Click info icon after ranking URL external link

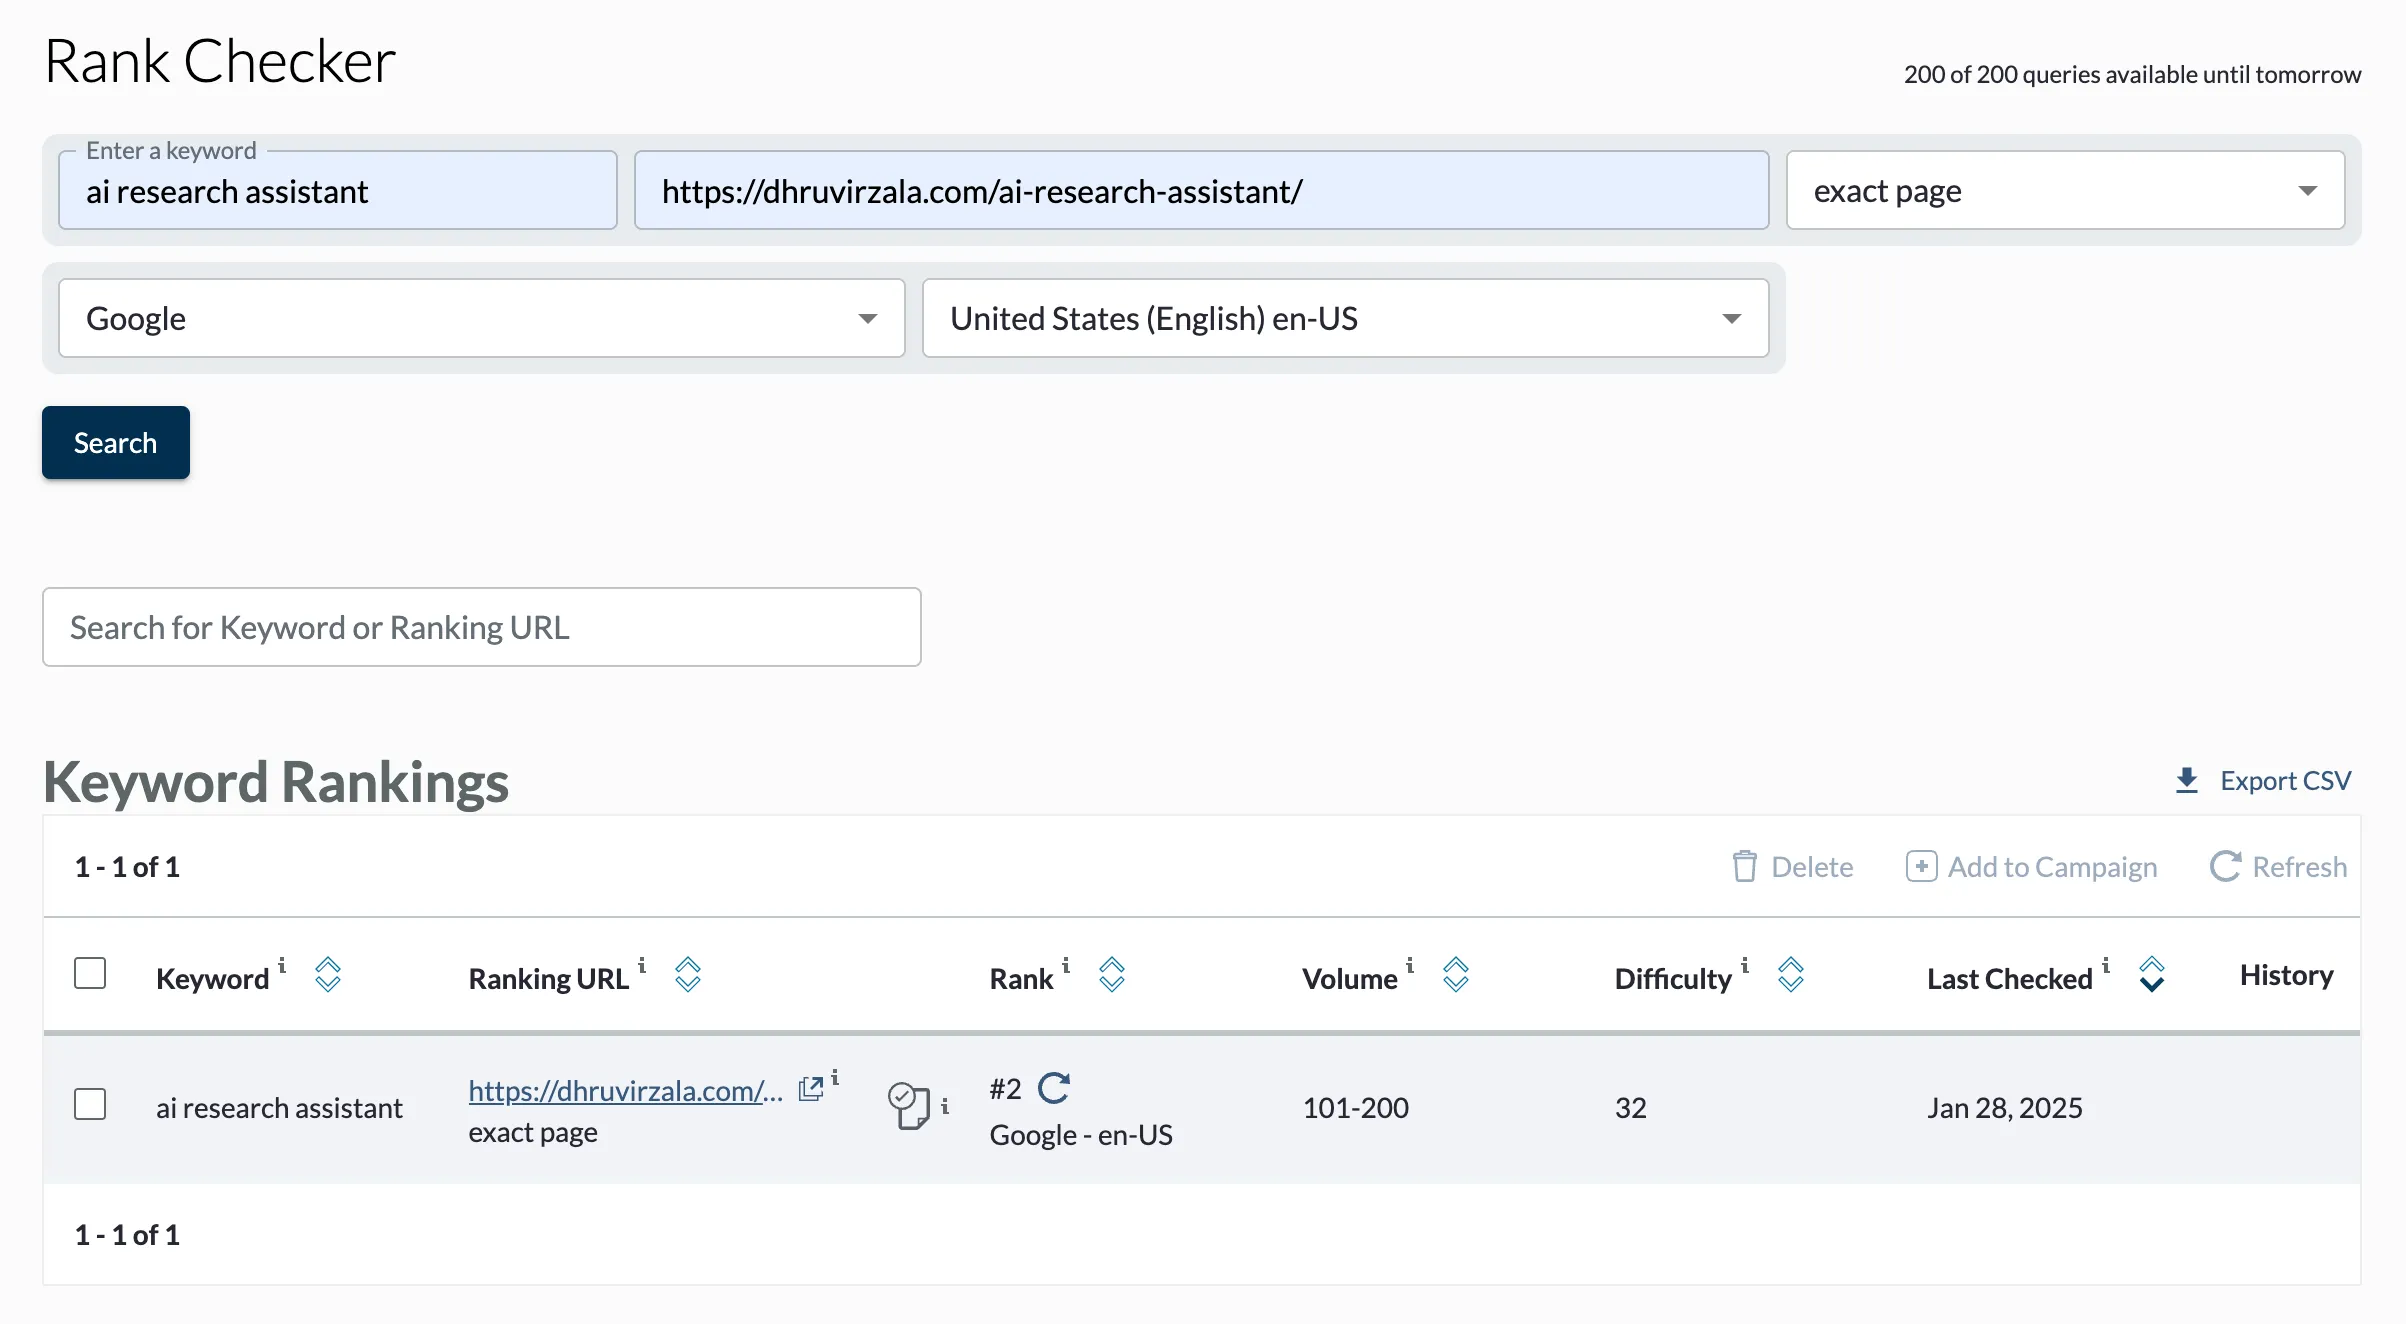tap(835, 1078)
